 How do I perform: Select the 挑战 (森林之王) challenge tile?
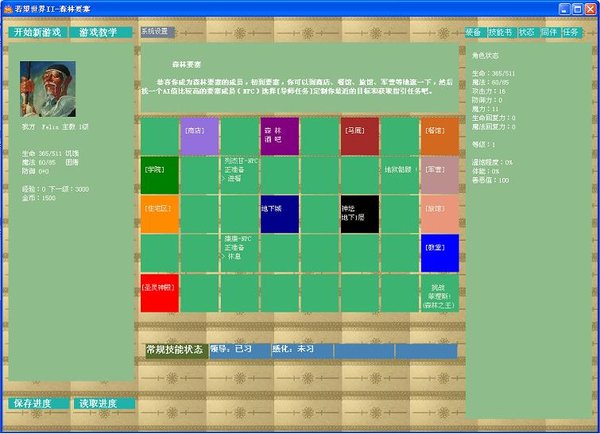[440, 293]
